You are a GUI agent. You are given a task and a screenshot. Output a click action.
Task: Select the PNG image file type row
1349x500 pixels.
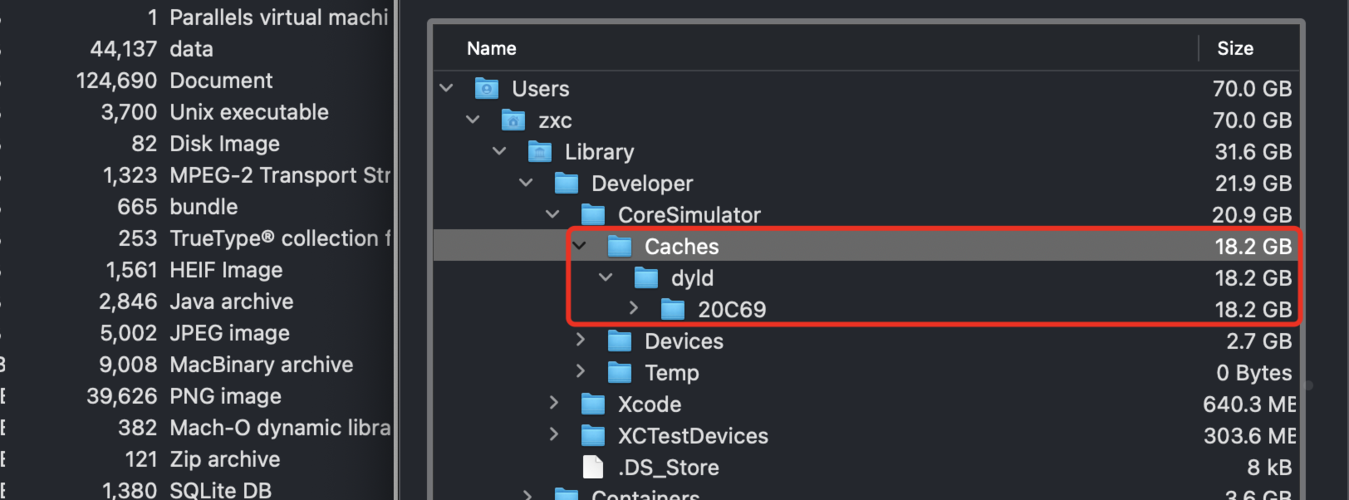195,396
